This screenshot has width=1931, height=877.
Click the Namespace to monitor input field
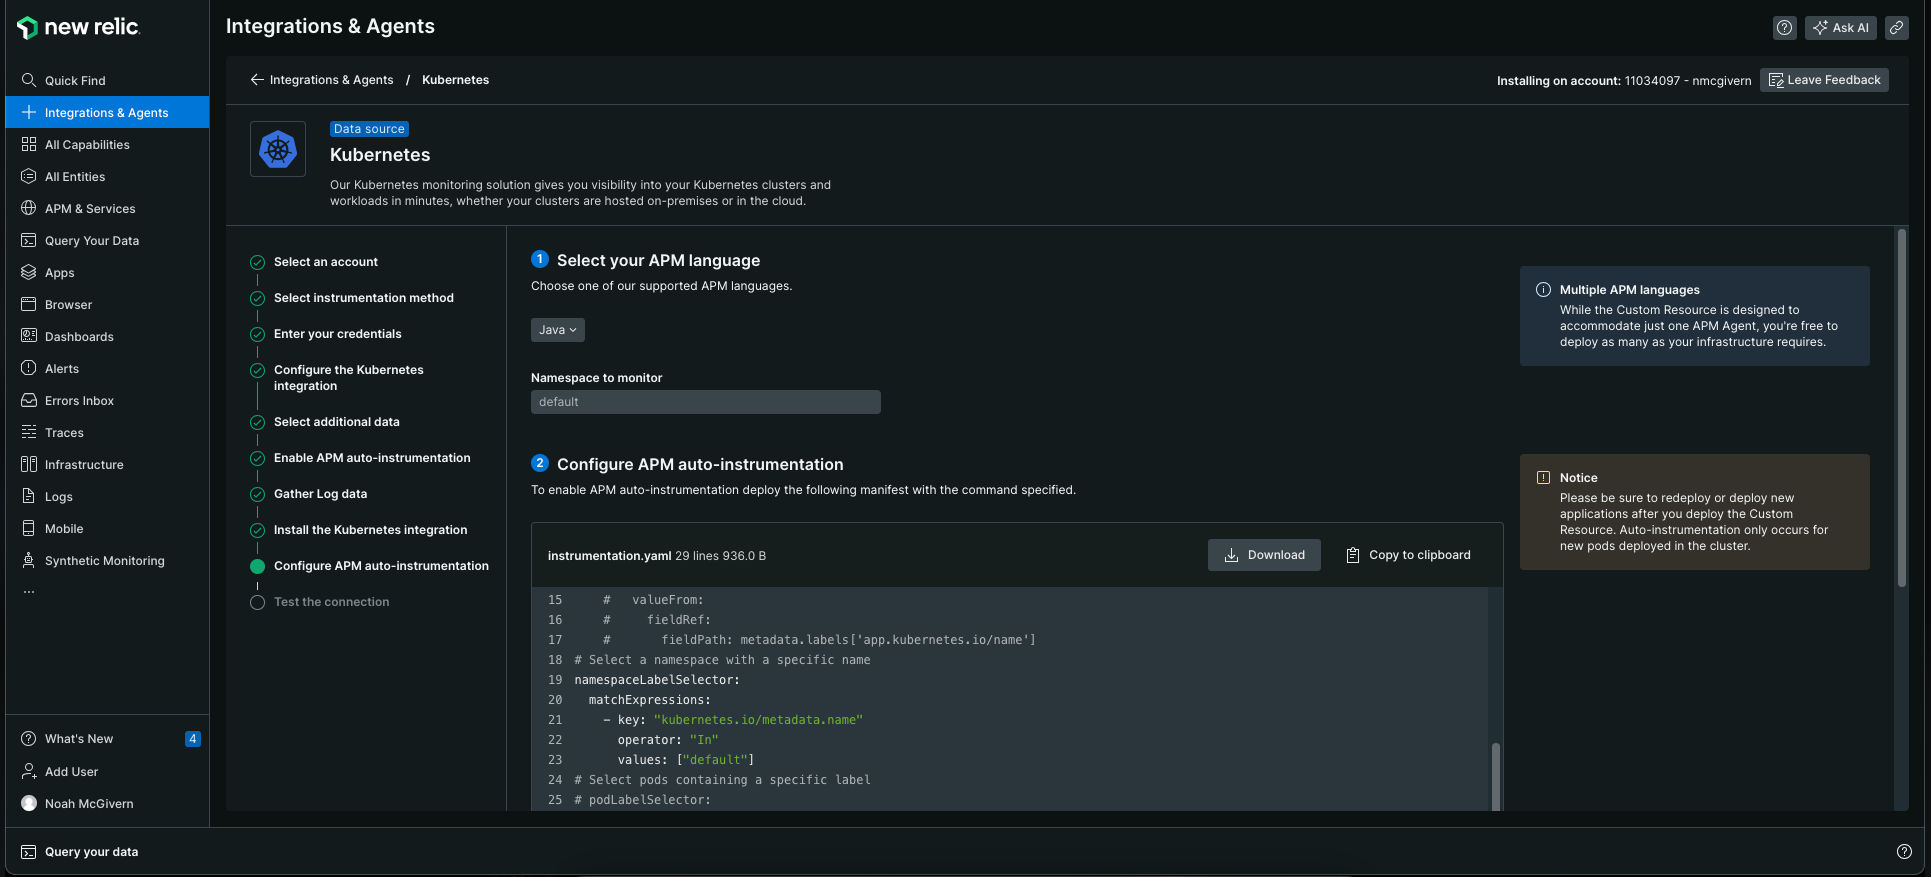[705, 402]
